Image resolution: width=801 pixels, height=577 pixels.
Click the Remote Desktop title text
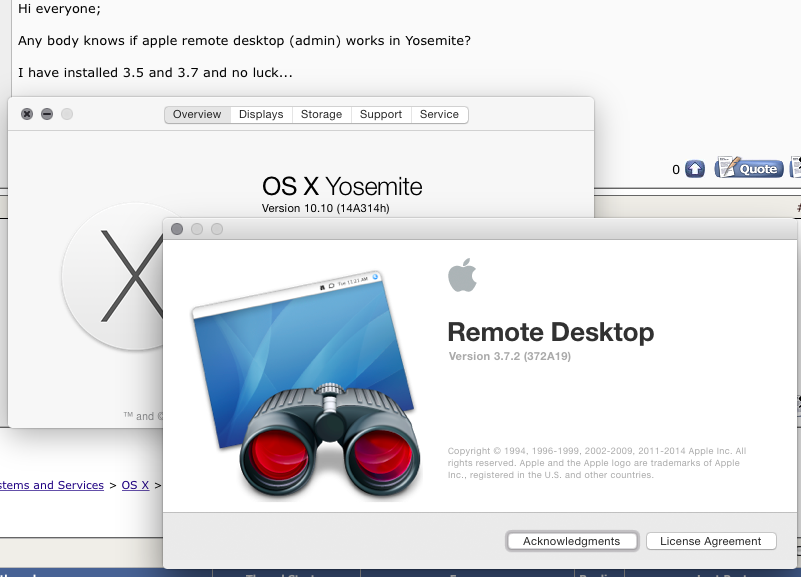coord(551,332)
